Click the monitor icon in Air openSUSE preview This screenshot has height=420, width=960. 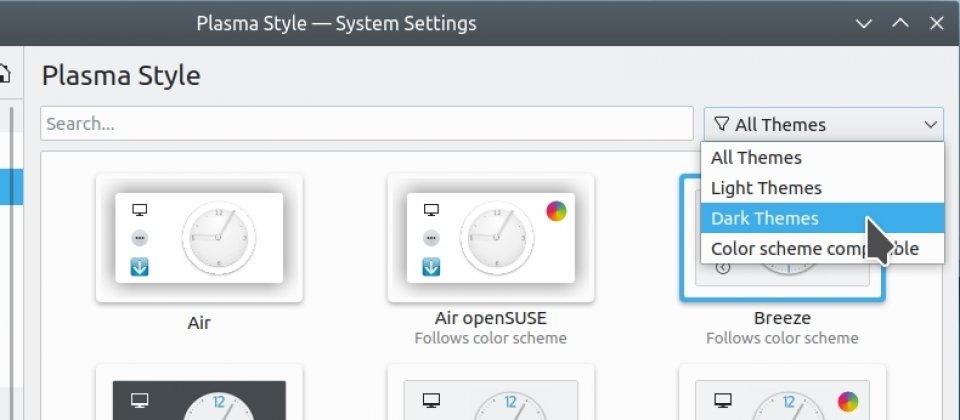[x=431, y=211]
